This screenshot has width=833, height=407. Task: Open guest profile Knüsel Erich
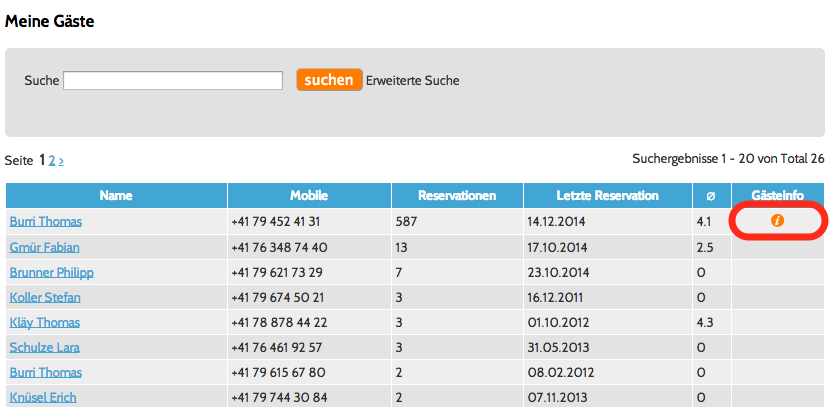click(x=43, y=397)
